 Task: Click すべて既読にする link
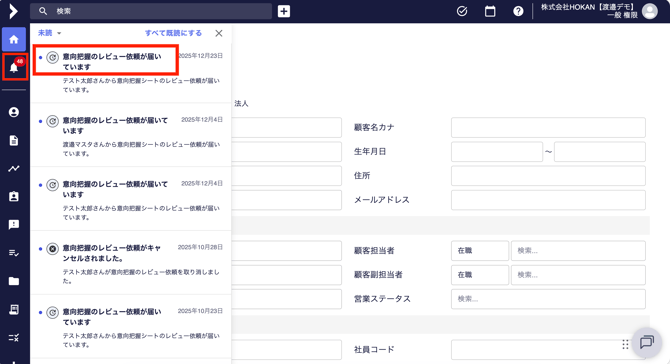coord(173,33)
